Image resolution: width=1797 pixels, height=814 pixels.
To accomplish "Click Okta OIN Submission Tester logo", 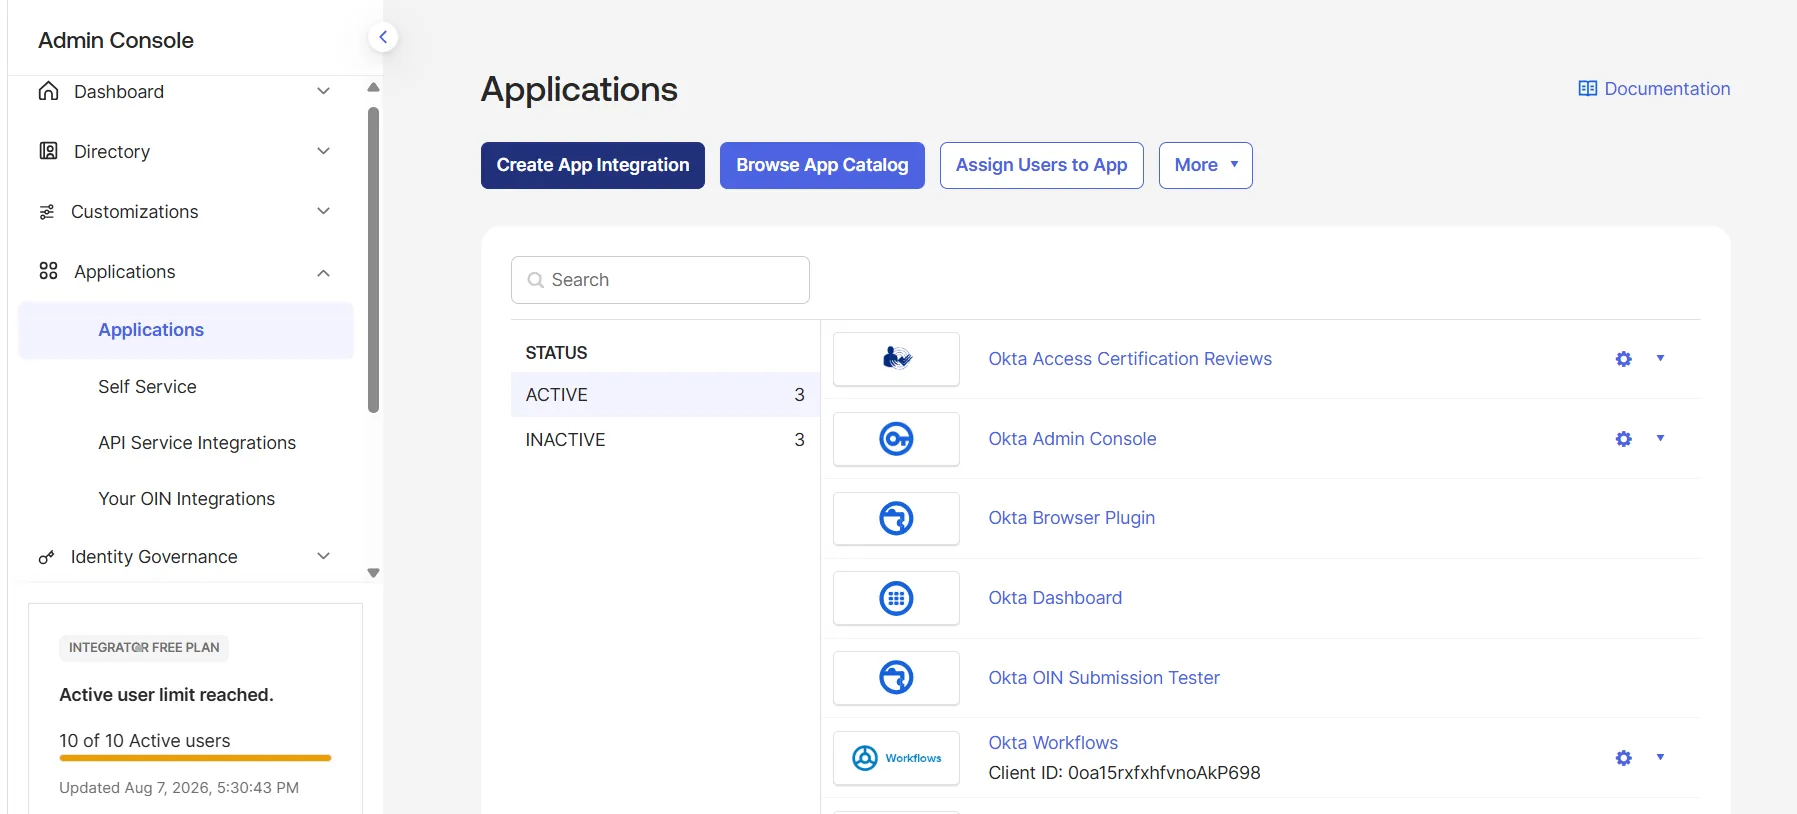I will [x=896, y=678].
